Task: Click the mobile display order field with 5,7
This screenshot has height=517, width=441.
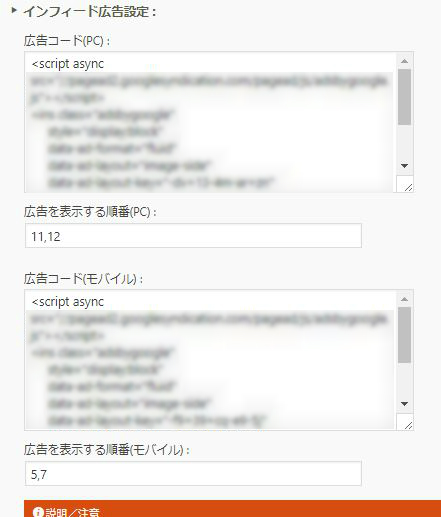Action: [193, 474]
